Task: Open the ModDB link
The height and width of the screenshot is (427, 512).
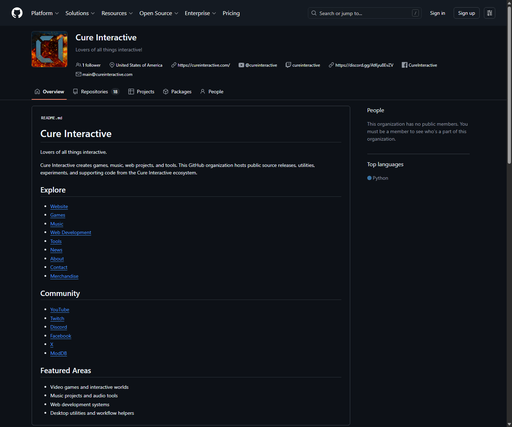Action: coord(58,353)
